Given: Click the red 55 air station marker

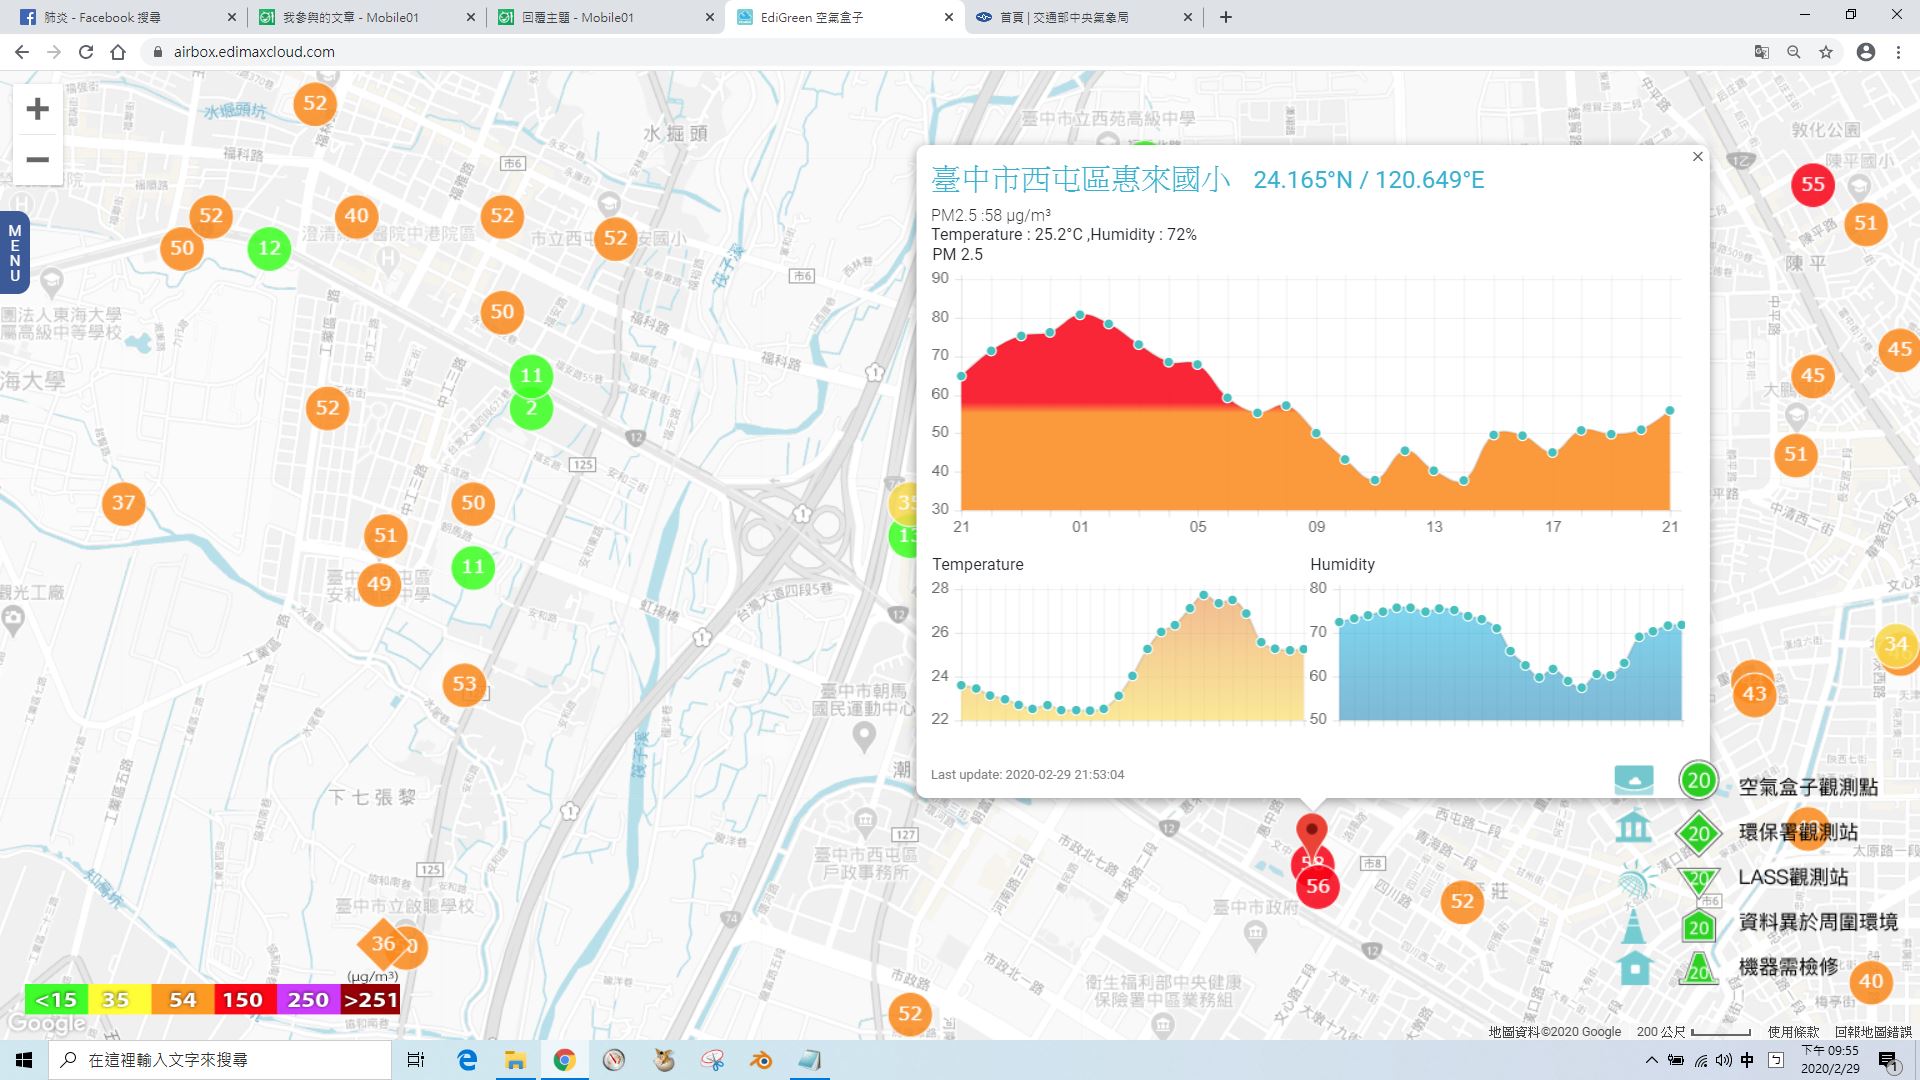Looking at the screenshot, I should tap(1812, 184).
